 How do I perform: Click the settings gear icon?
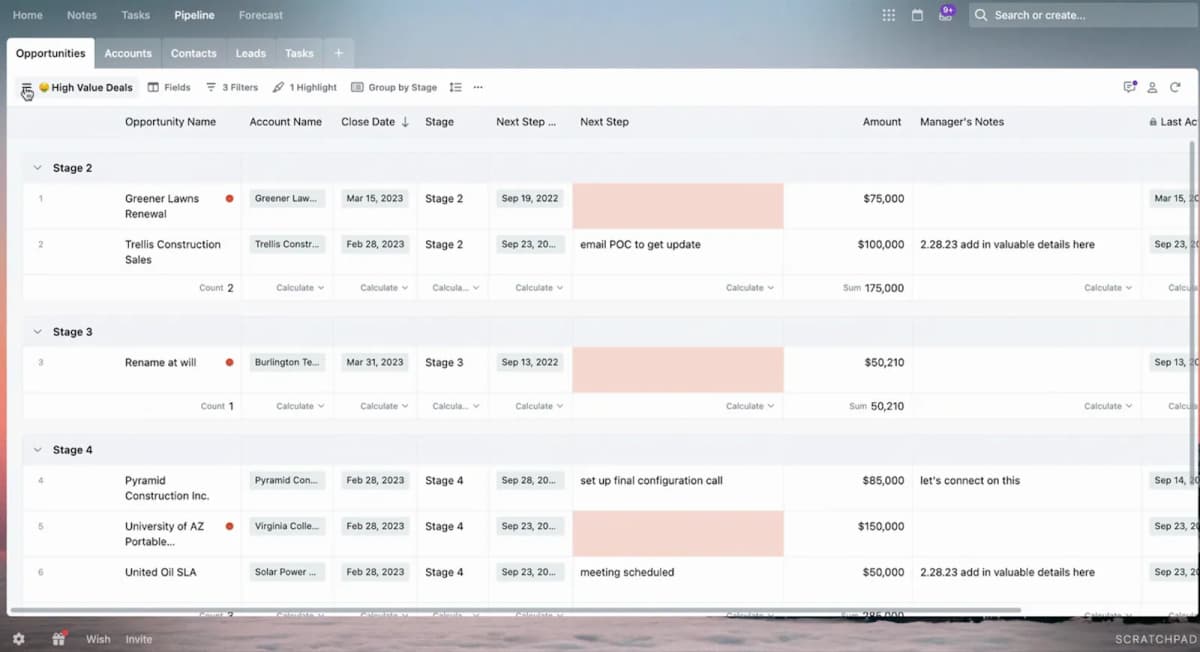click(x=18, y=638)
